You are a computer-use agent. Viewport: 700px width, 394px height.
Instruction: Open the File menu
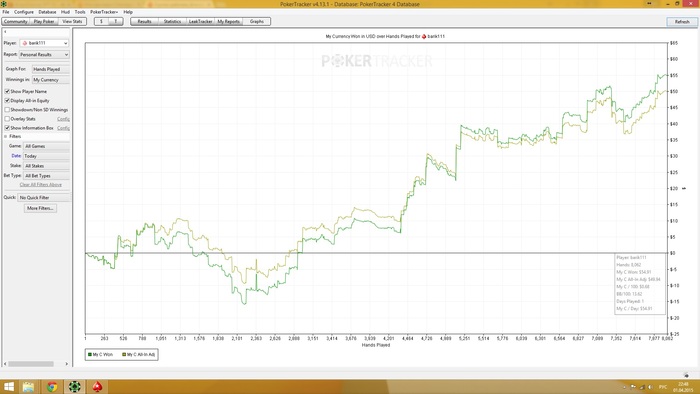pos(6,12)
